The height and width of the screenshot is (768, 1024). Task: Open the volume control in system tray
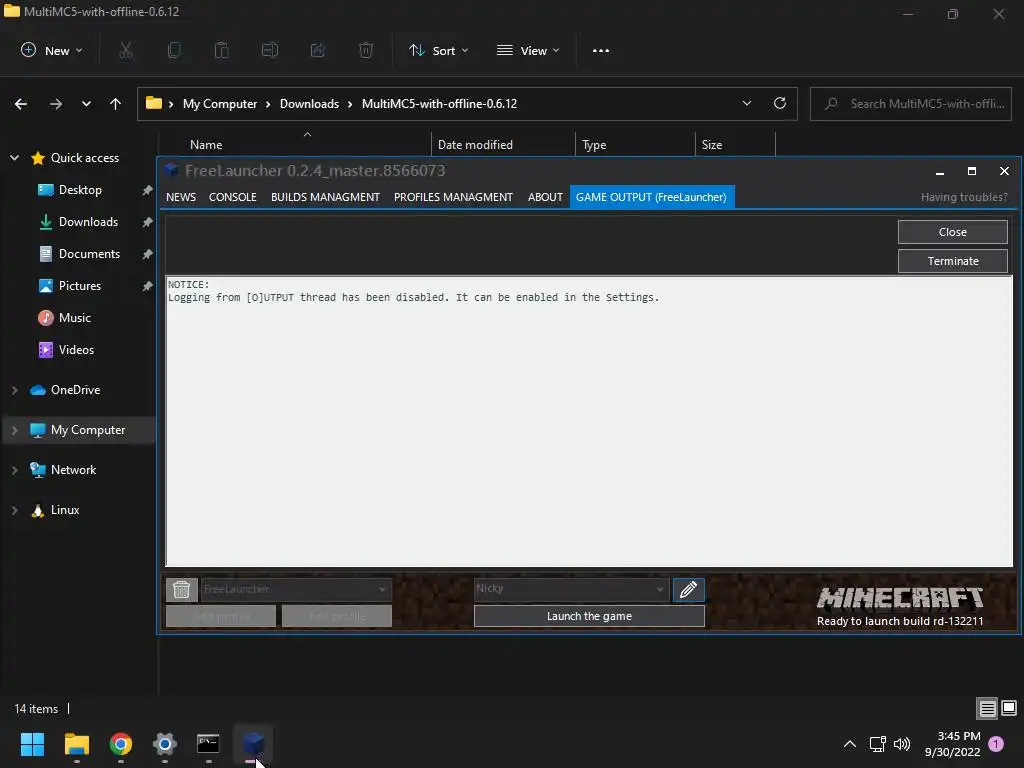[x=902, y=744]
